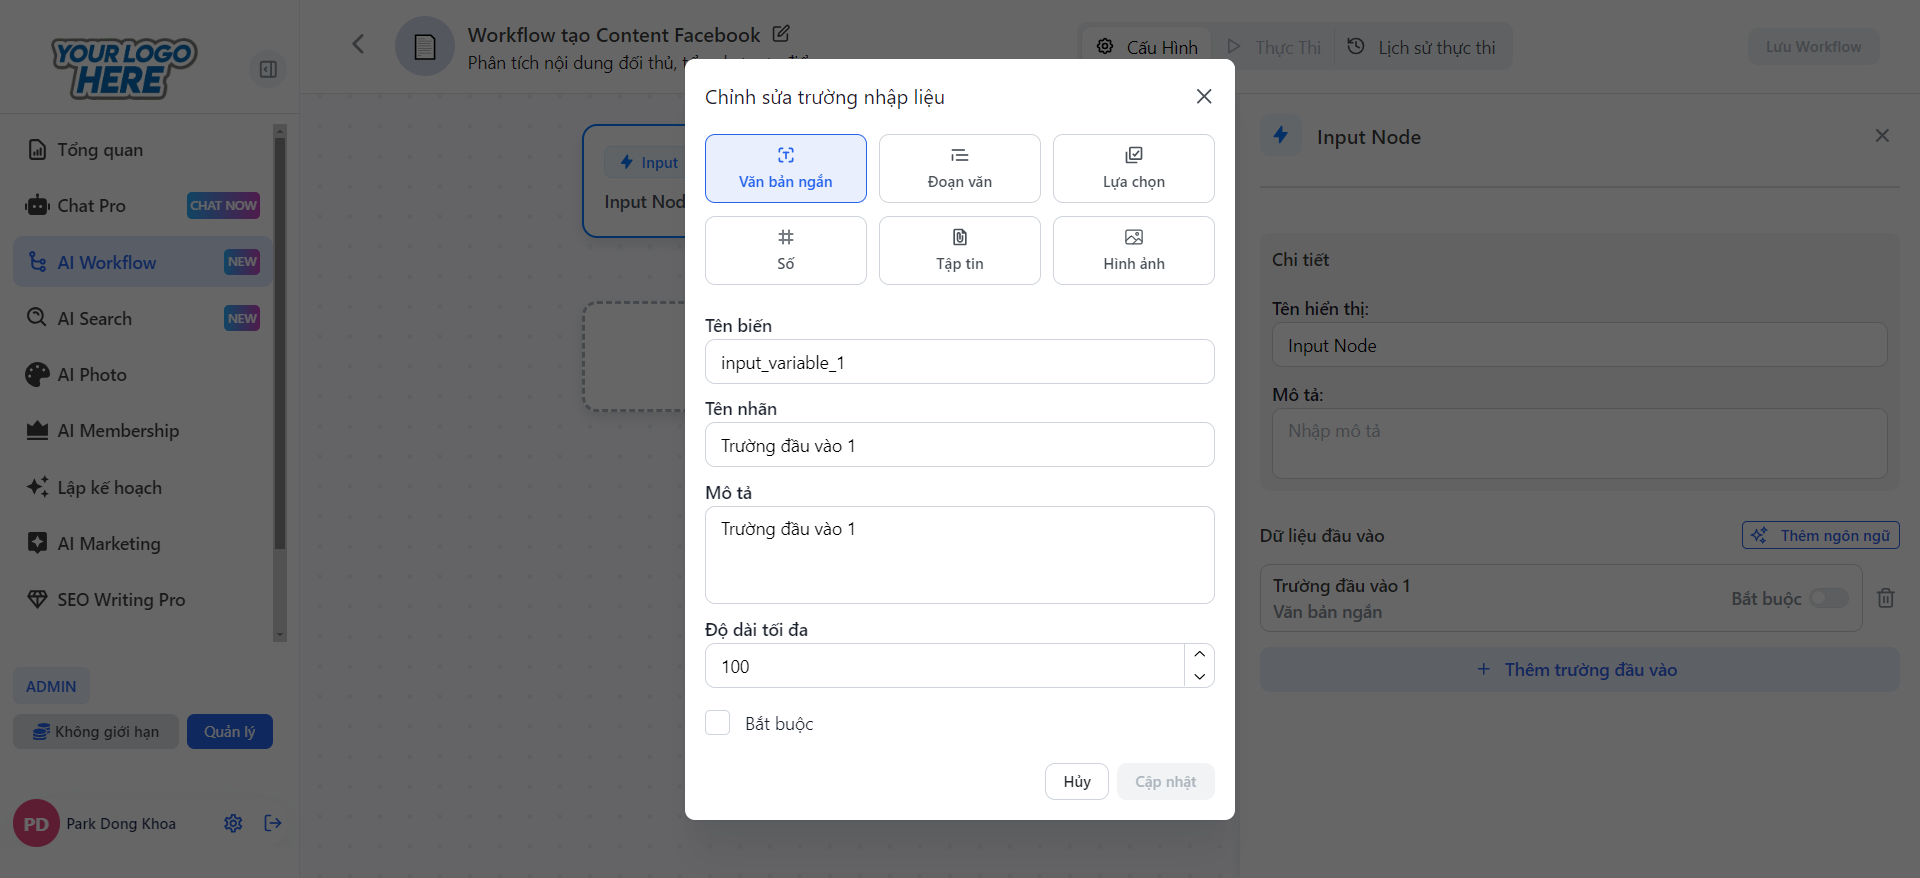Select the Tập tin file type
Screen dimensions: 1920x878
pyautogui.click(x=959, y=251)
